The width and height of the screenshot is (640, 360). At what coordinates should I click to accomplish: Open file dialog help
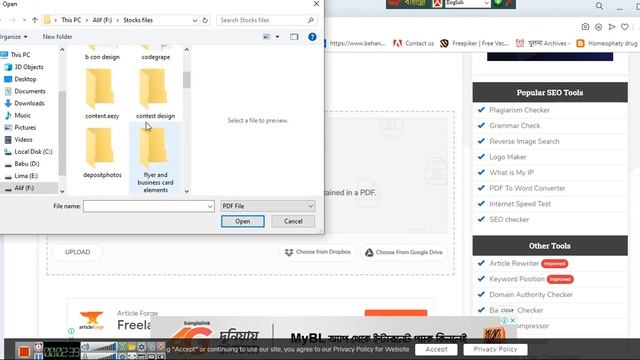(312, 37)
